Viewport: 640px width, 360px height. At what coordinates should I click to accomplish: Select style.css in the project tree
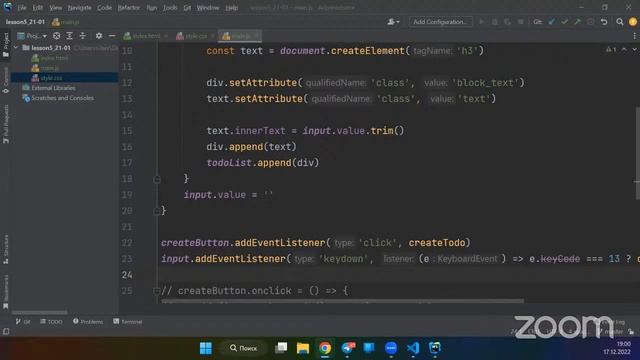51,78
